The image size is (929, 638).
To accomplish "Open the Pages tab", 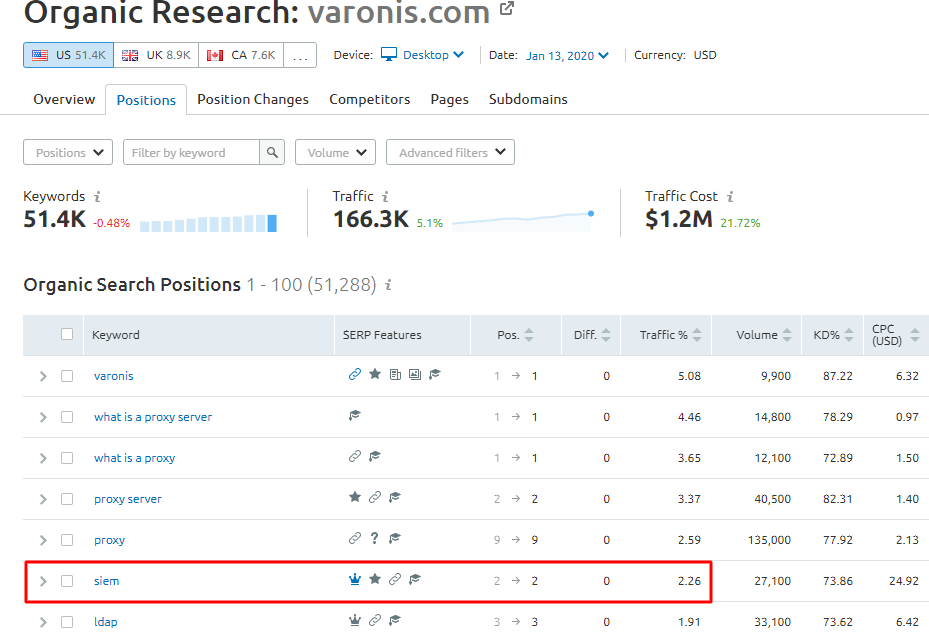I will pos(450,99).
